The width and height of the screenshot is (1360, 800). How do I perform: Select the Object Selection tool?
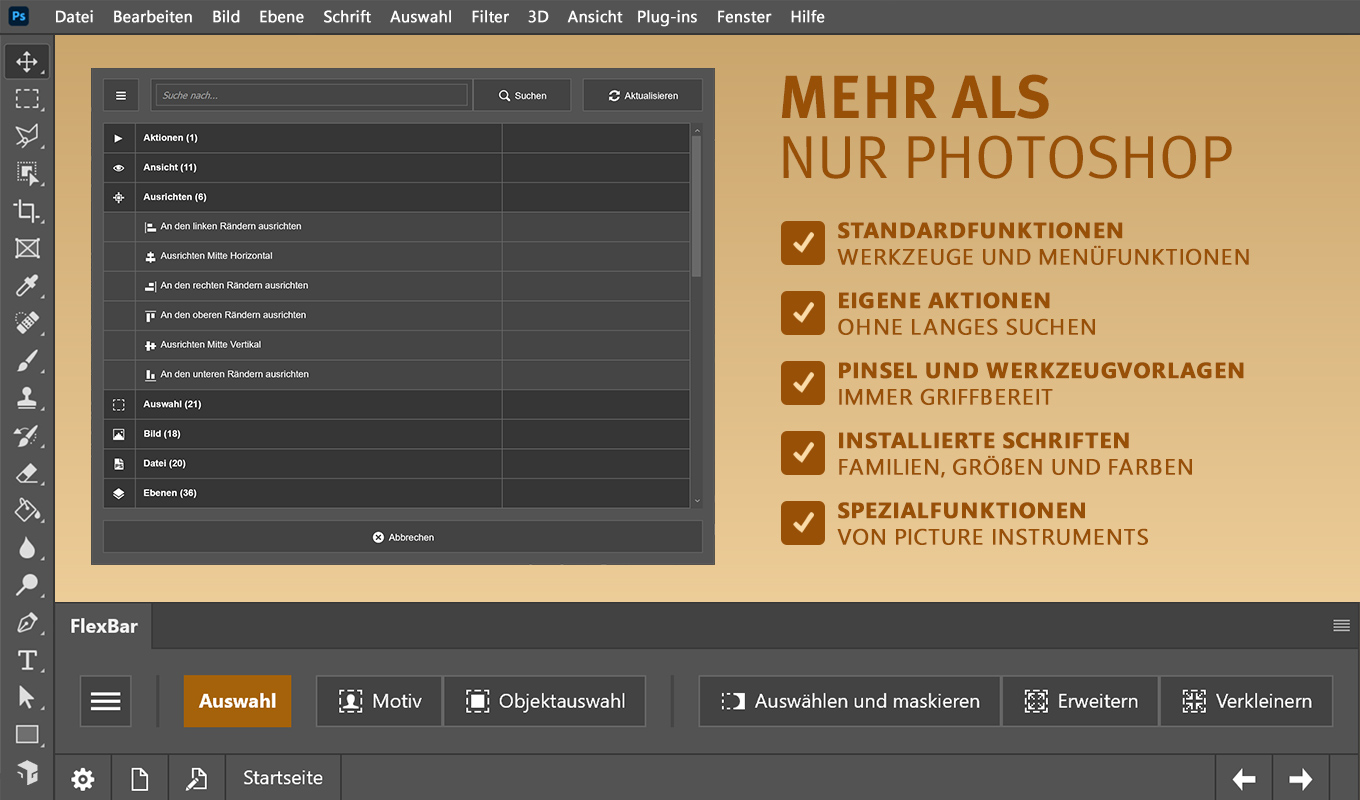click(27, 173)
